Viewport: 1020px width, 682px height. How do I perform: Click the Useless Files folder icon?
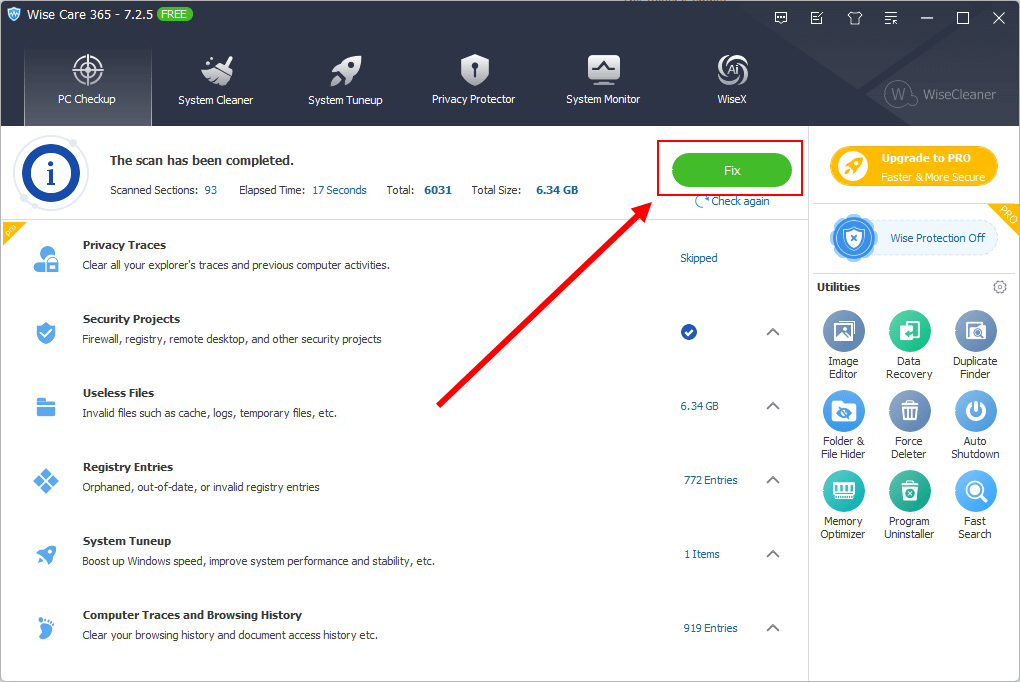(x=46, y=407)
